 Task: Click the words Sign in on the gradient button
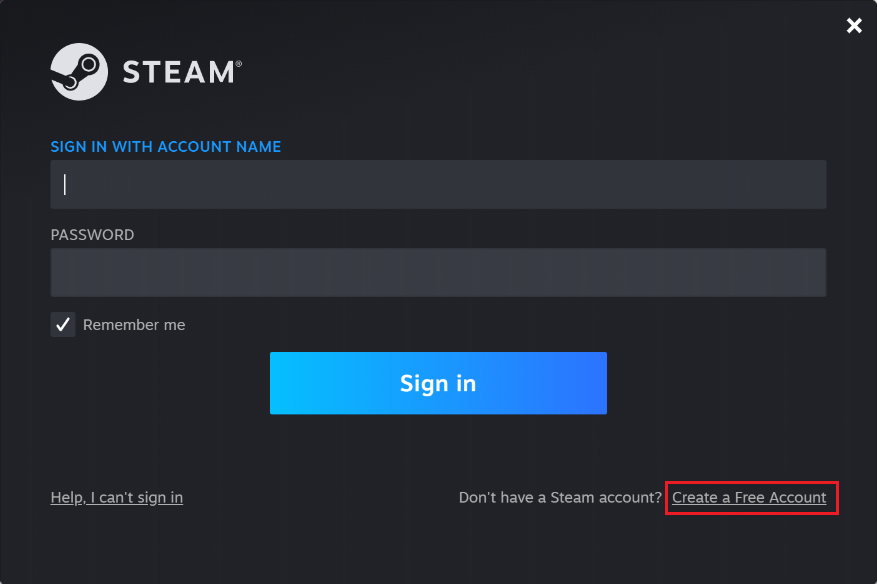(438, 384)
